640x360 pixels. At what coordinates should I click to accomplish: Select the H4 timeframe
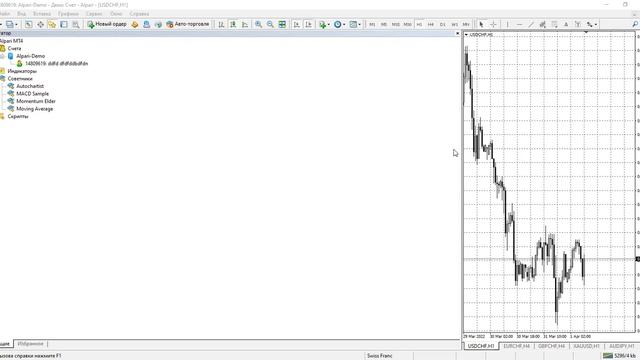tap(431, 24)
